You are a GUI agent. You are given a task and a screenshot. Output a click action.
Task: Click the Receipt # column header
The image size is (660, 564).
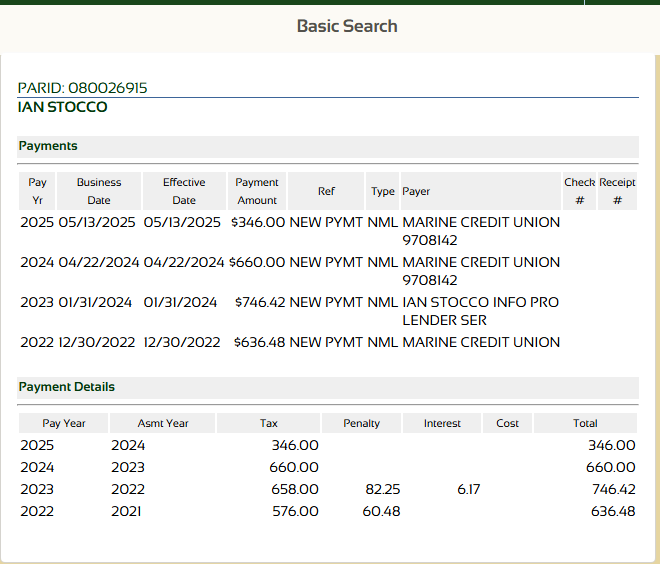tap(617, 191)
